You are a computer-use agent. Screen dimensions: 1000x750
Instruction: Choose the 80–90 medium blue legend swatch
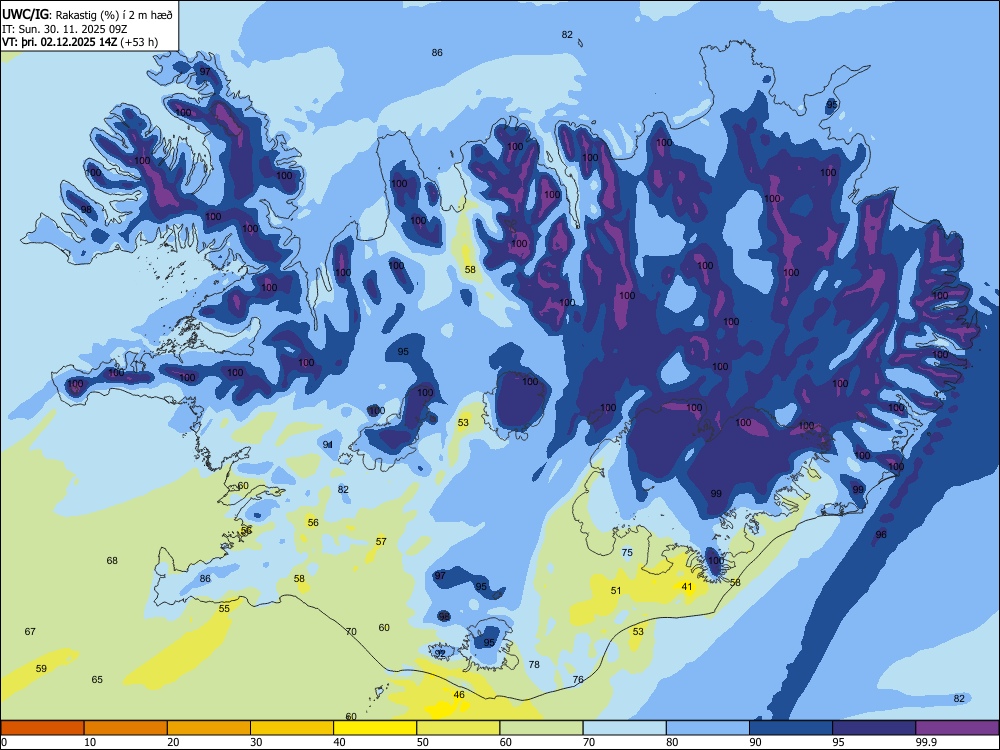[x=708, y=728]
